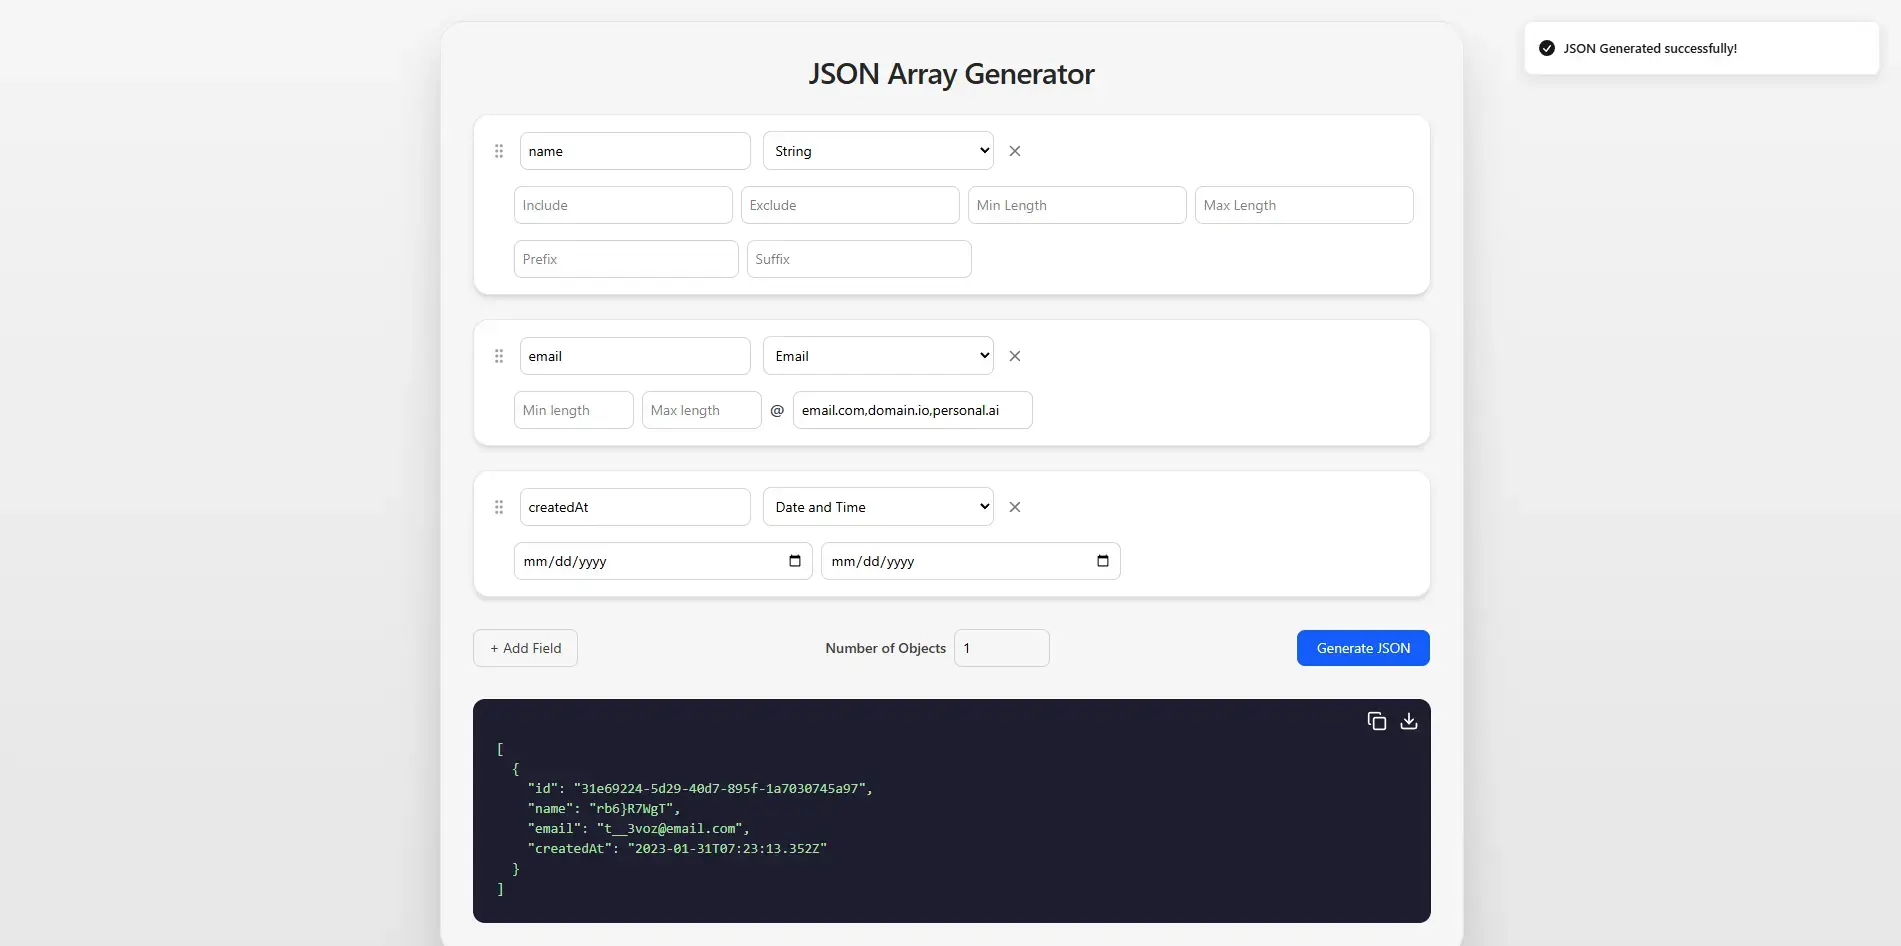Click the drag handle for email field
The height and width of the screenshot is (946, 1901).
499,356
